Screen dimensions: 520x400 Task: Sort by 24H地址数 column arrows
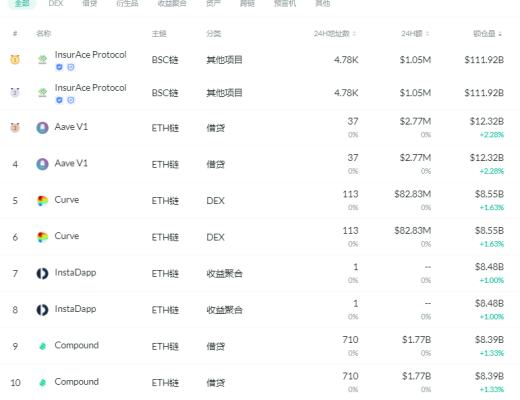pos(354,34)
